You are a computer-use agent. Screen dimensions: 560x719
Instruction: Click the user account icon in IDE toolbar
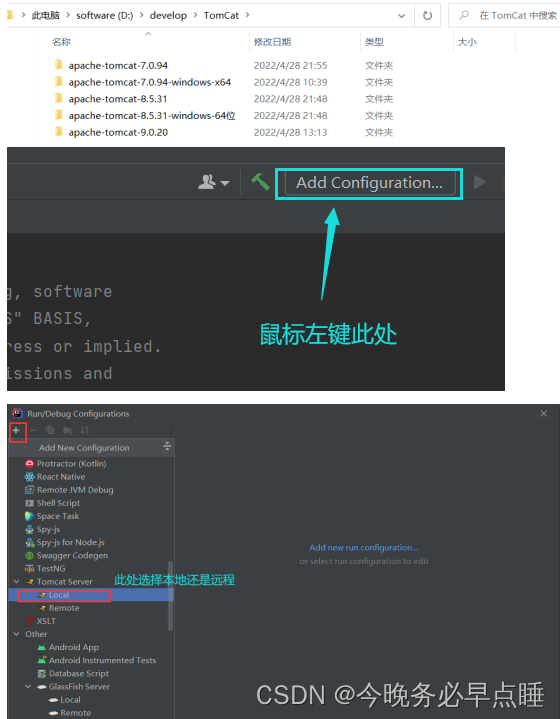point(213,182)
